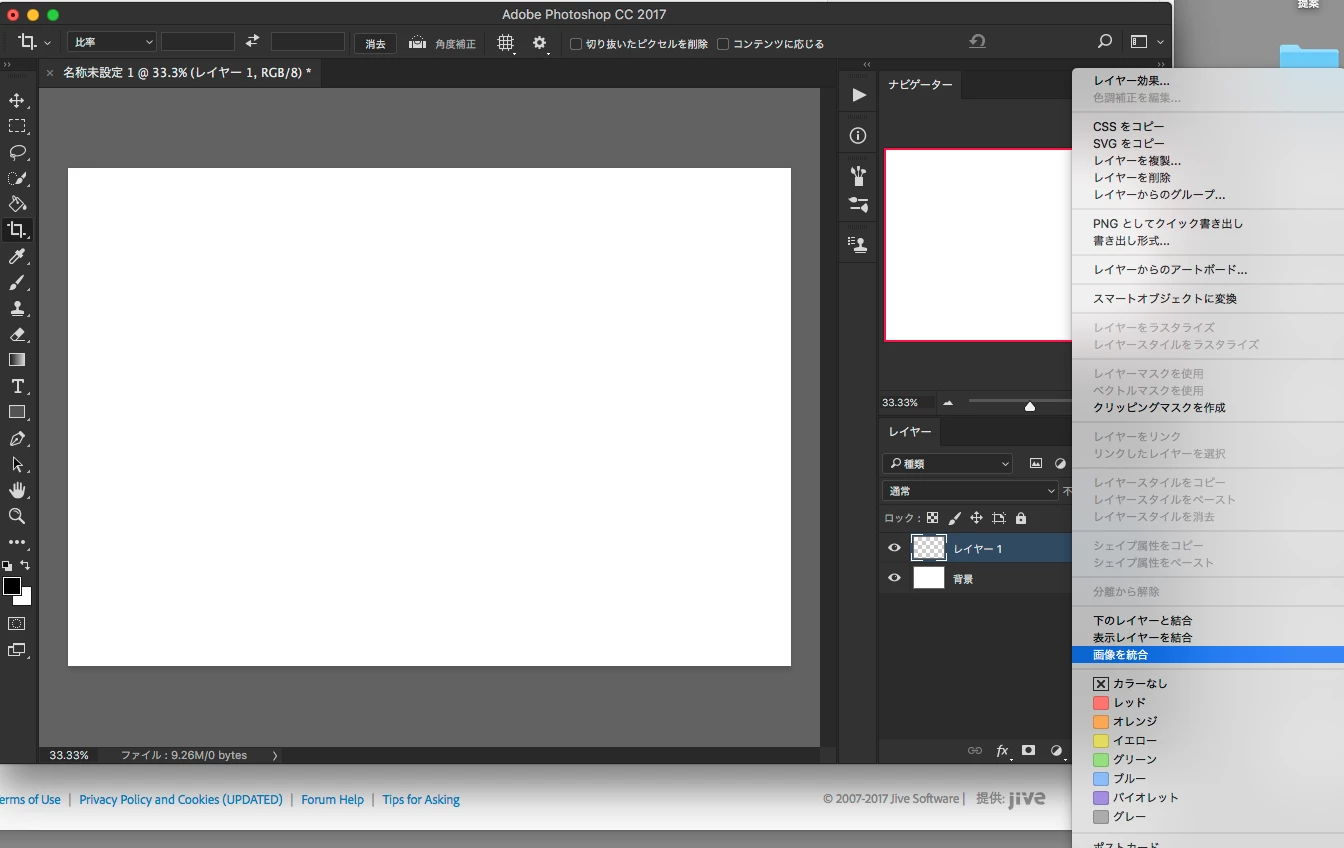Screen dimensions: 1344x848
Task: Select the Hand tool
Action: [x=17, y=490]
